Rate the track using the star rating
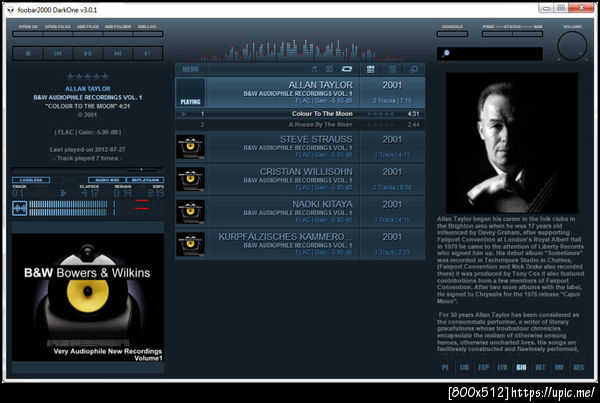Viewport: 600px width, 403px height. click(88, 76)
